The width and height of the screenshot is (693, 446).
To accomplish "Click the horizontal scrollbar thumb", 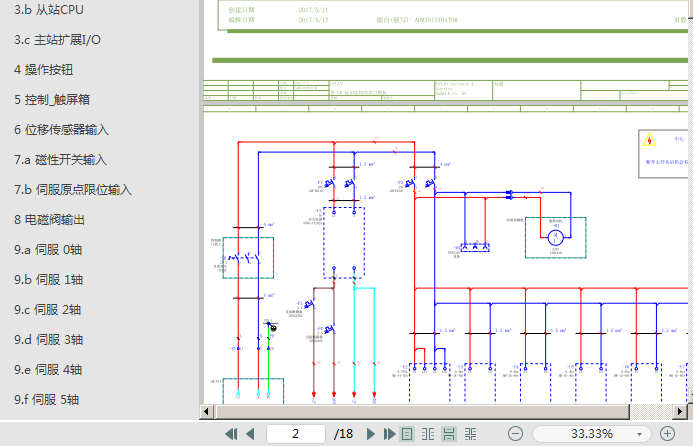I will click(x=422, y=412).
